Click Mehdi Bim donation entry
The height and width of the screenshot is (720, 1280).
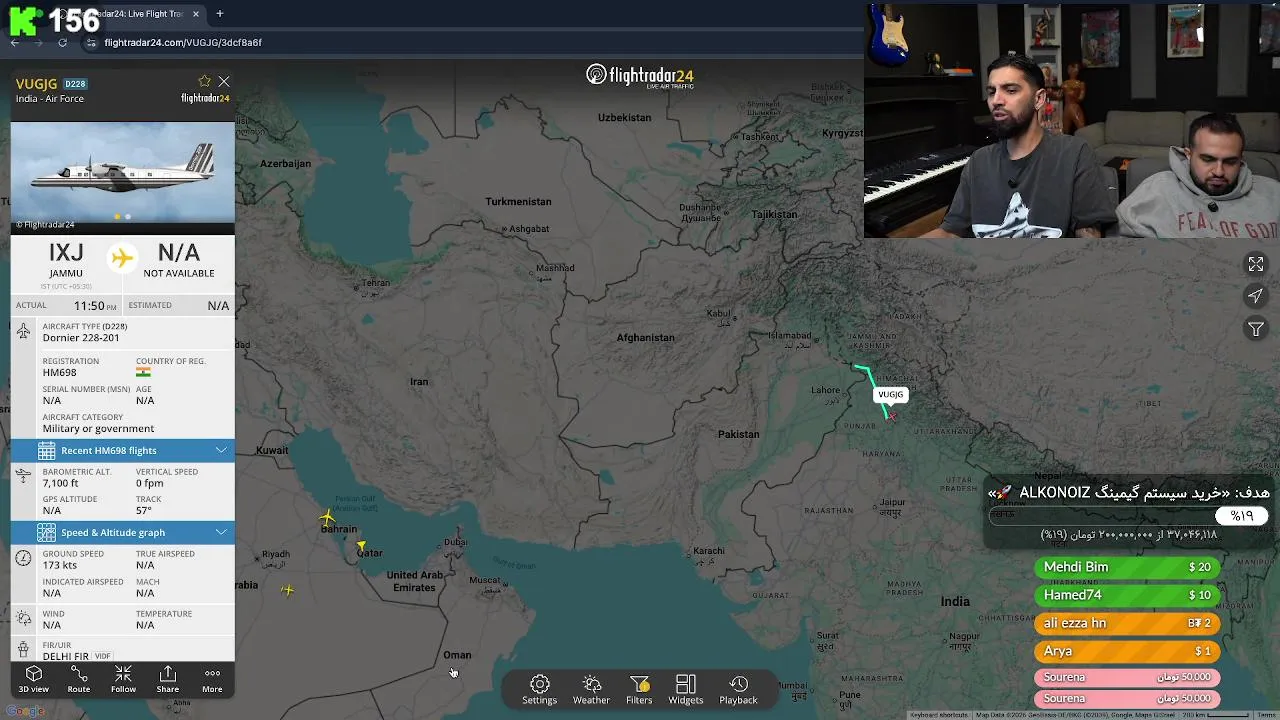(x=1127, y=567)
